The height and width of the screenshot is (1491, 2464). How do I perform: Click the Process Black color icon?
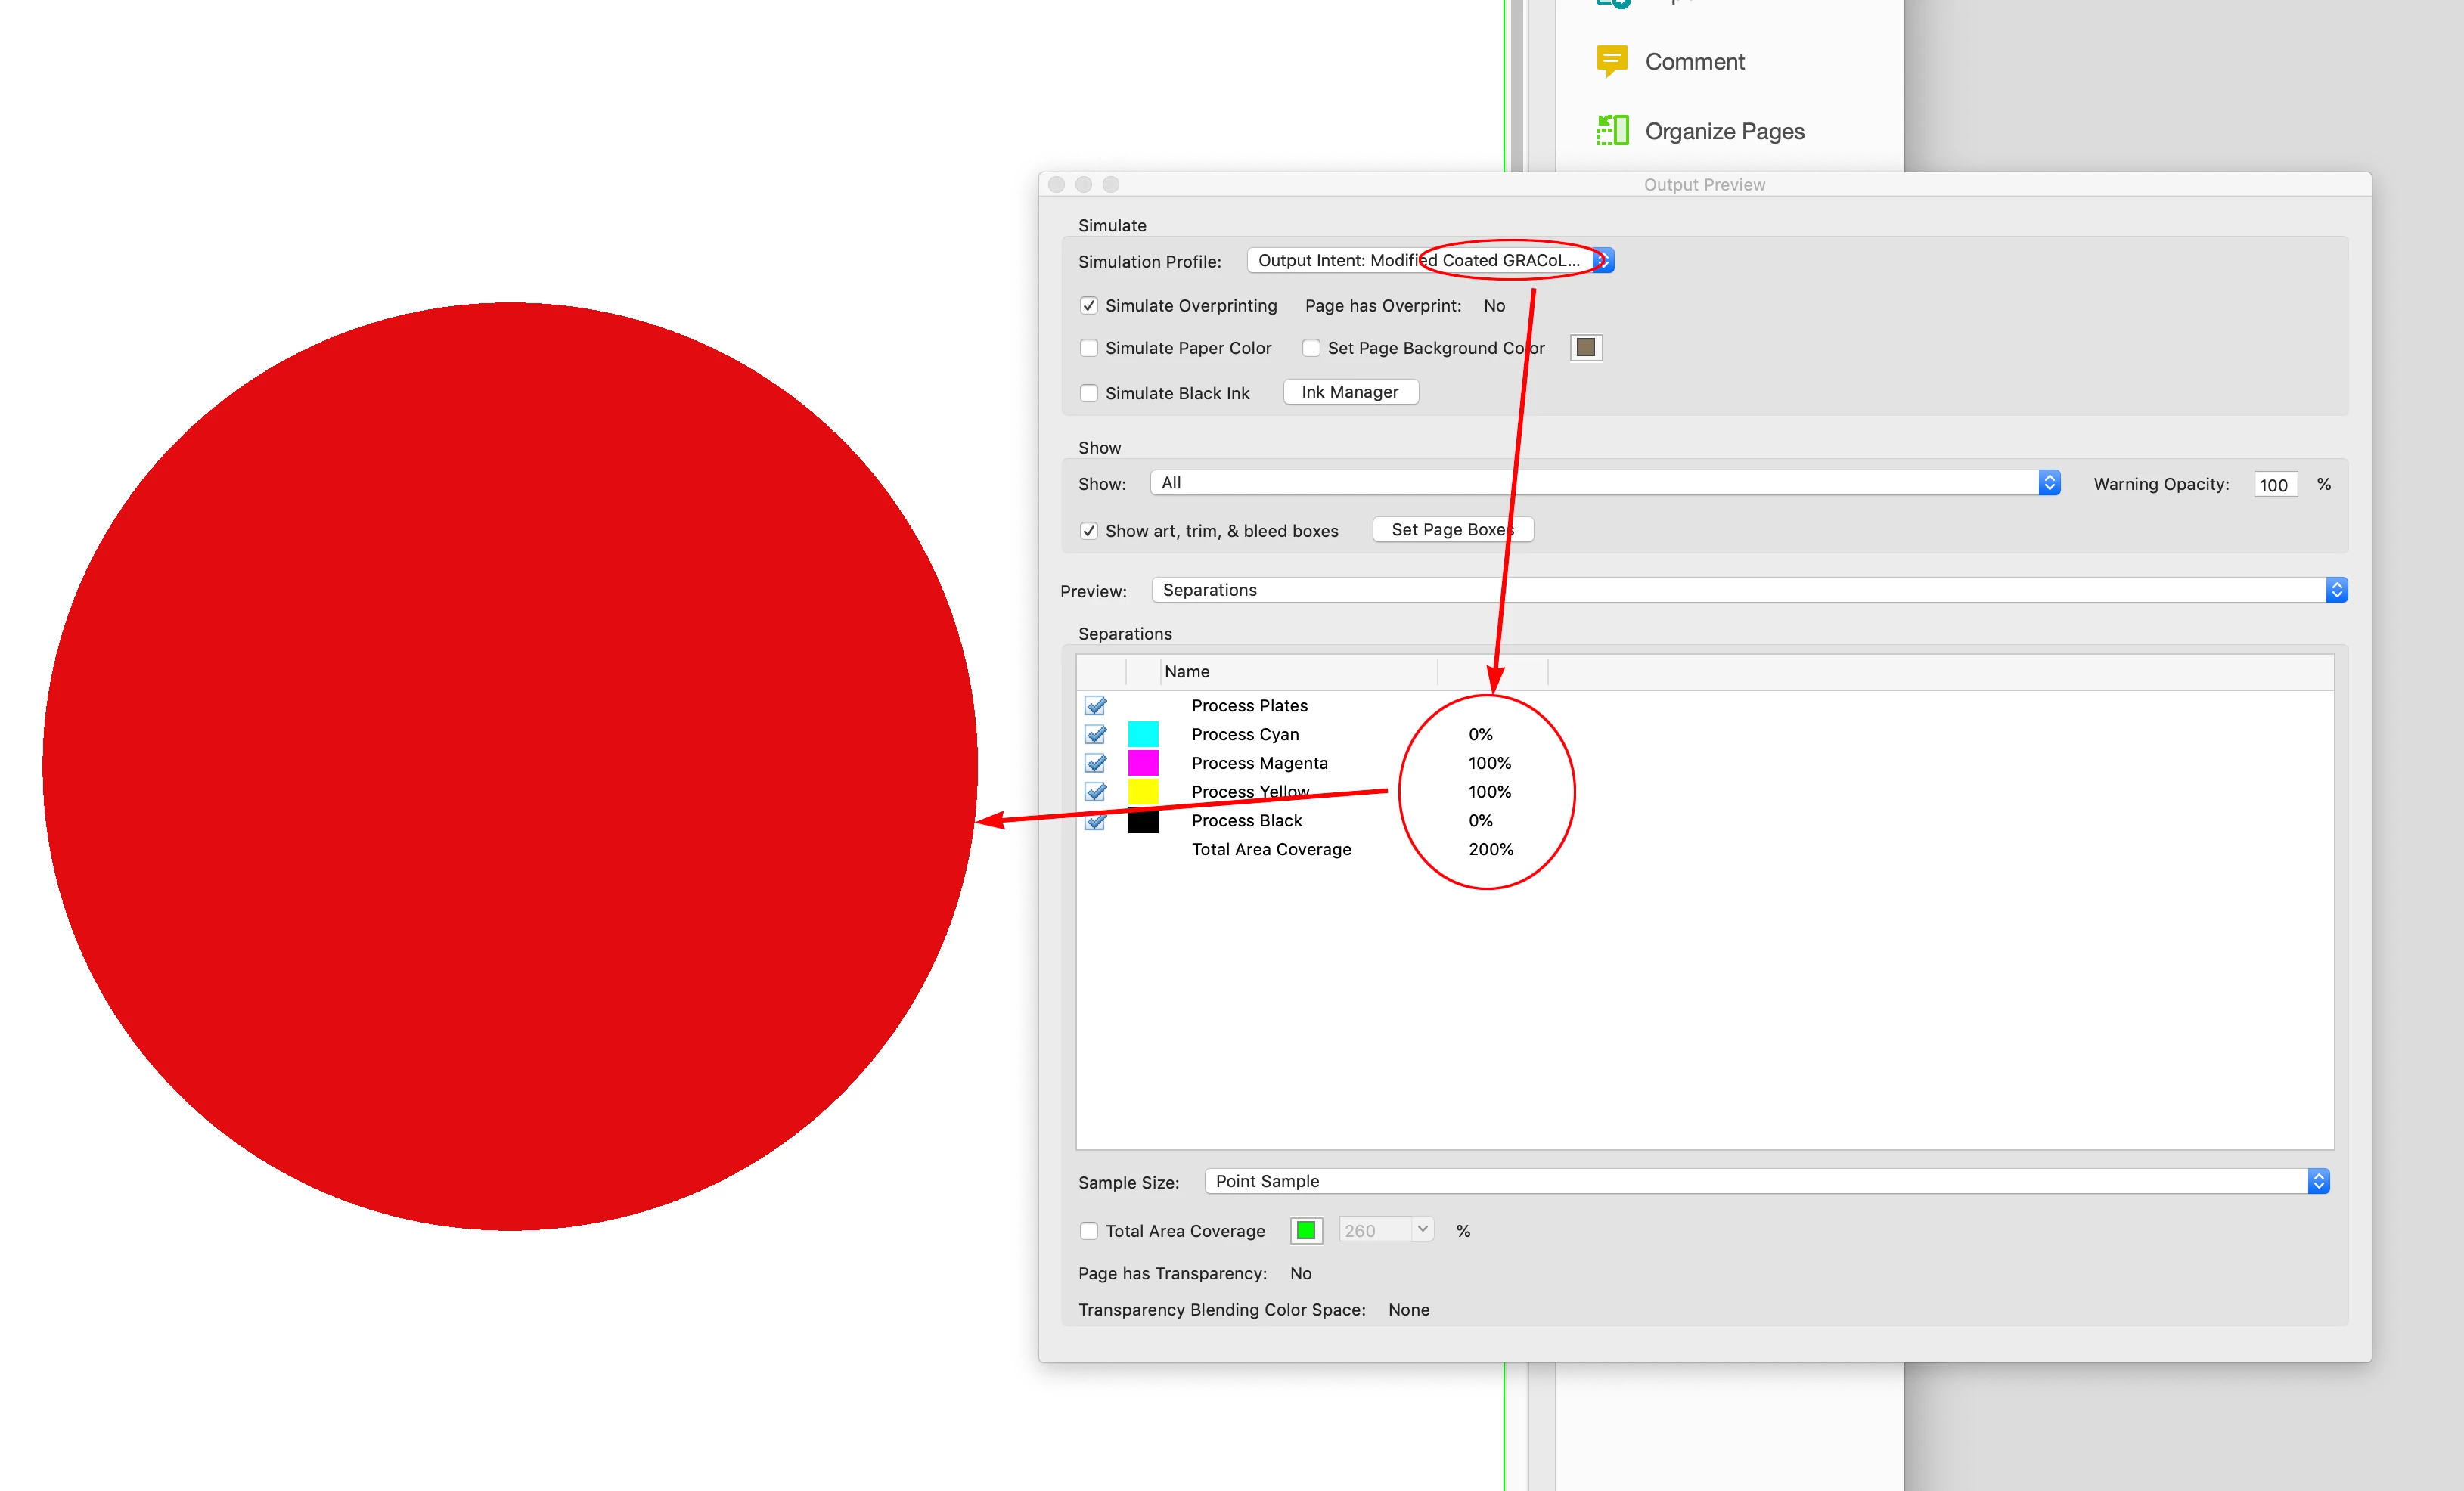pos(1142,821)
